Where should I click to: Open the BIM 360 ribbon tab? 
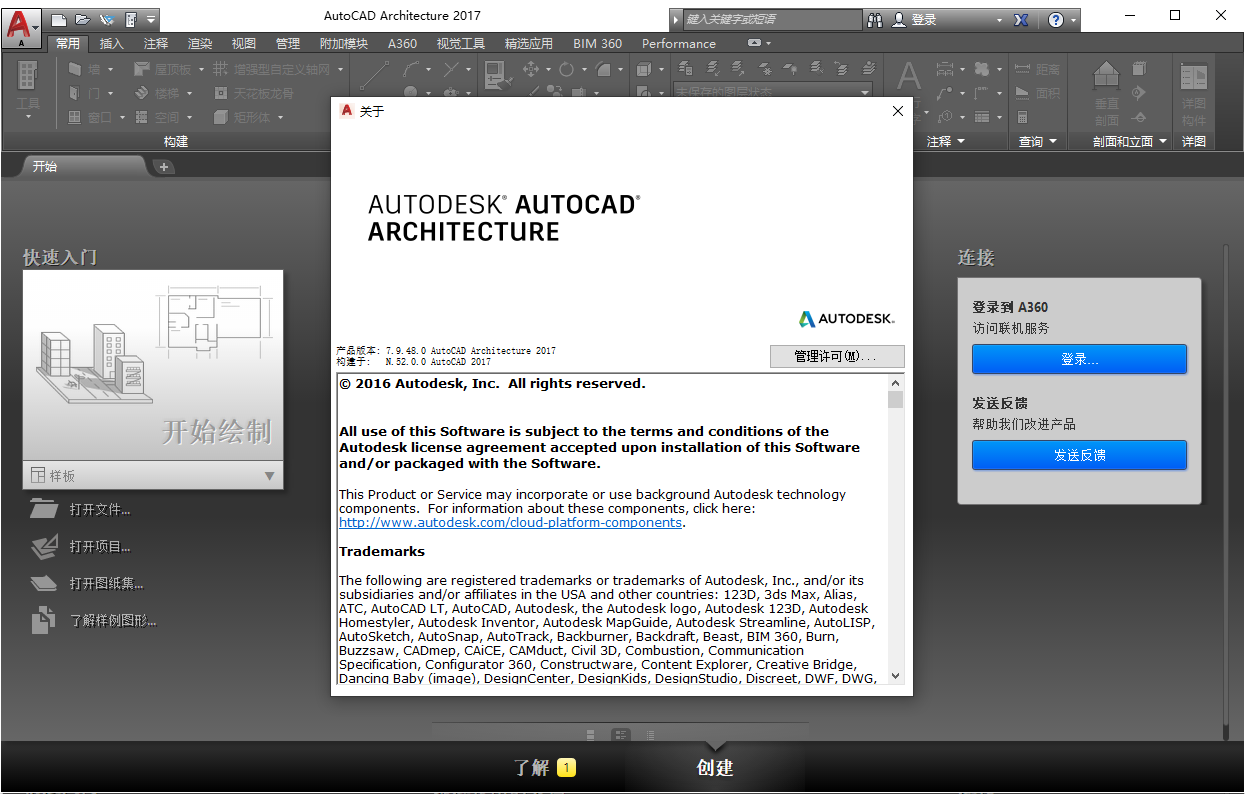click(600, 43)
